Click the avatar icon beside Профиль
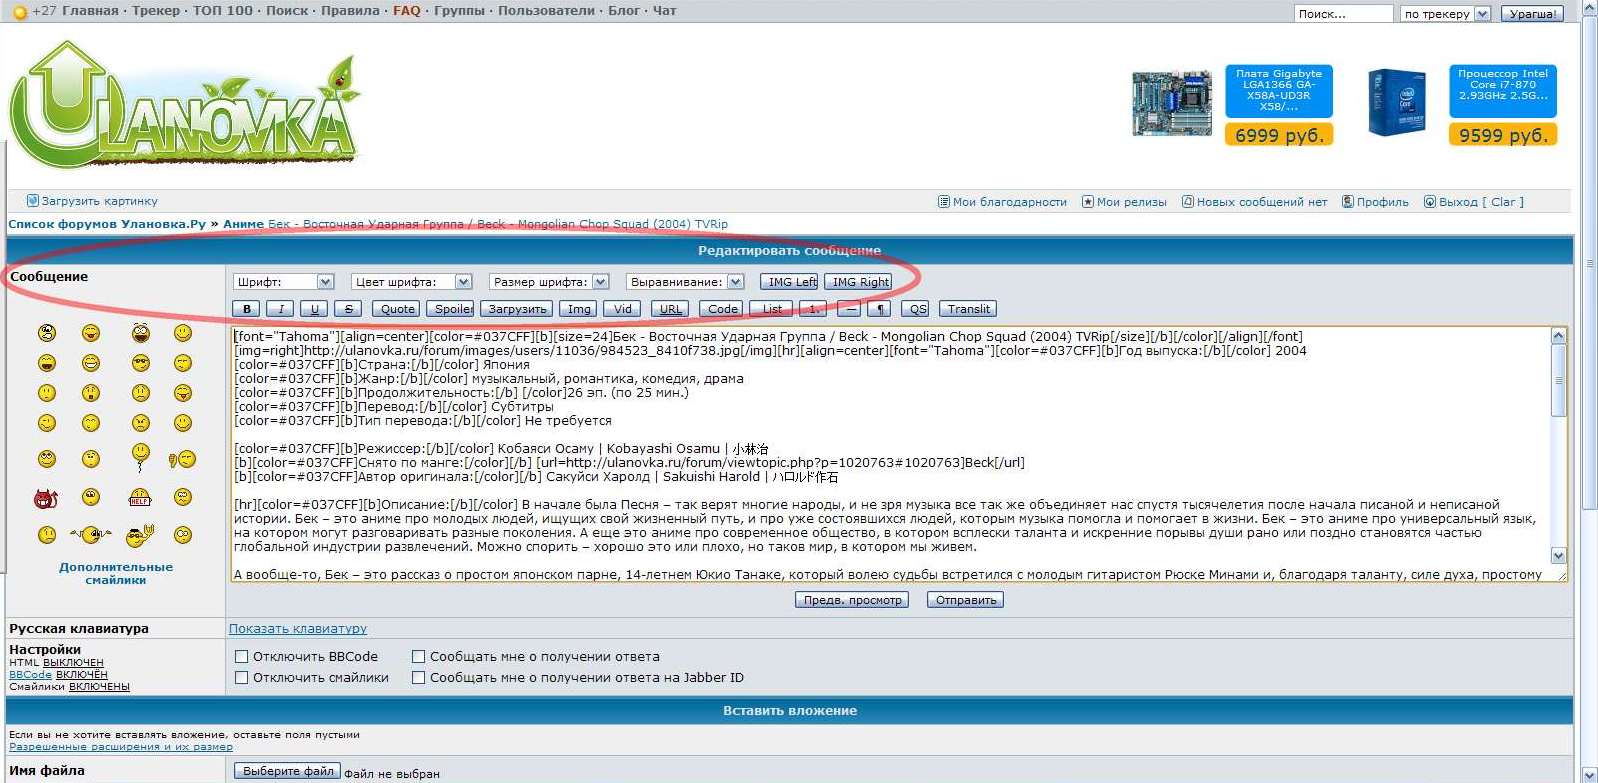Image resolution: width=1598 pixels, height=783 pixels. pos(1347,202)
